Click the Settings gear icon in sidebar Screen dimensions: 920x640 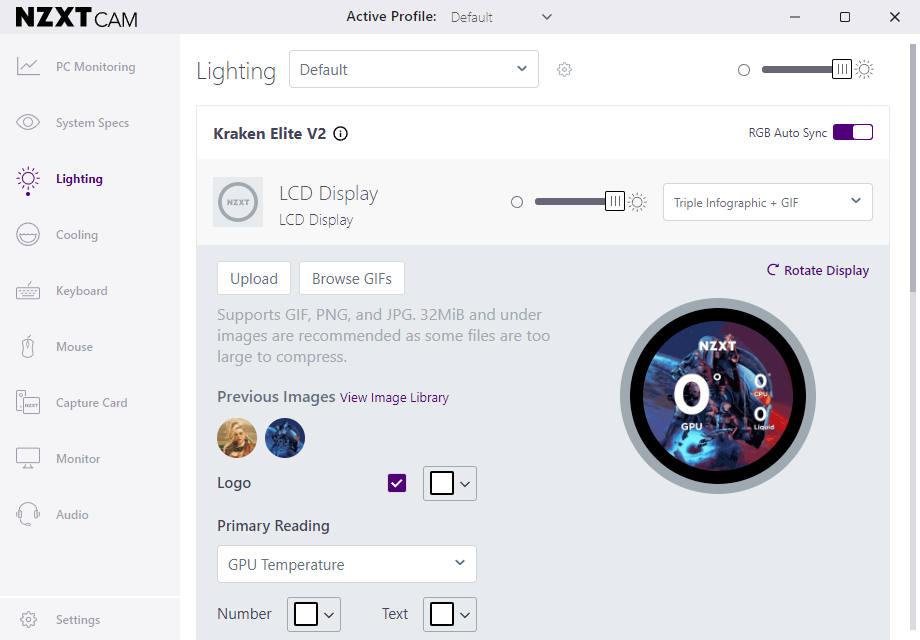pyautogui.click(x=28, y=619)
